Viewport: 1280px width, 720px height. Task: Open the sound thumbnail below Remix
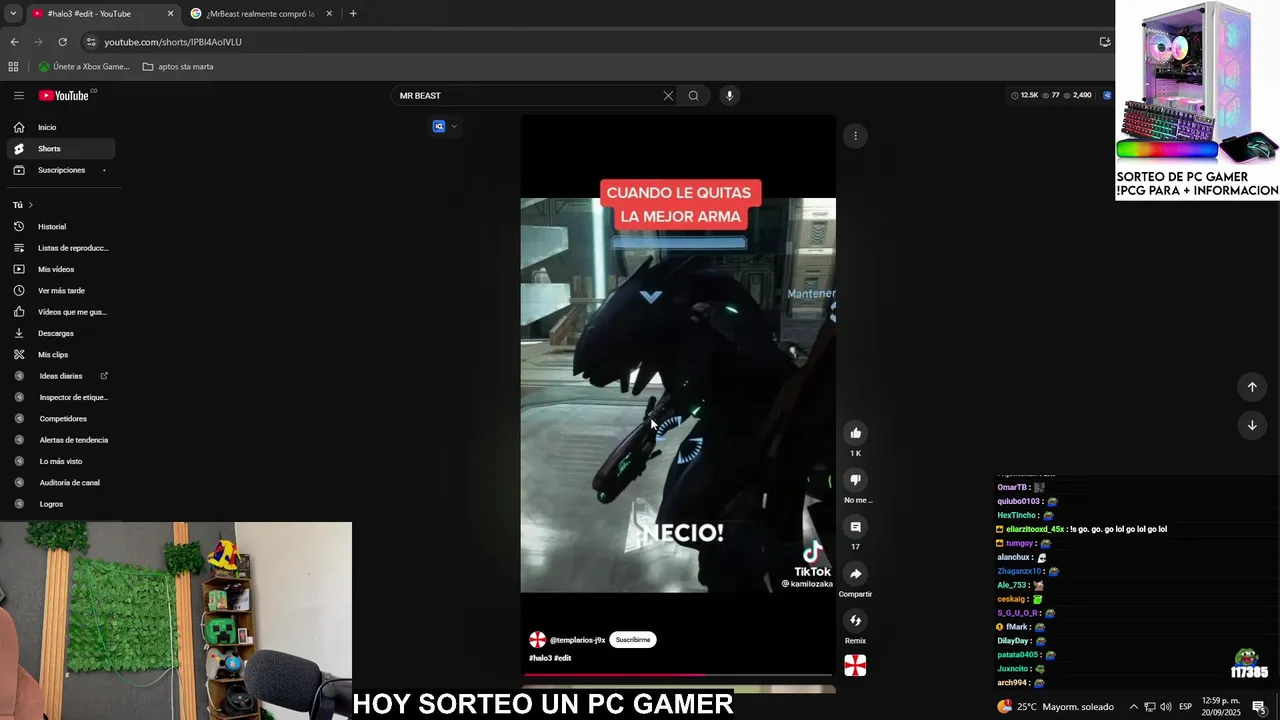[855, 666]
